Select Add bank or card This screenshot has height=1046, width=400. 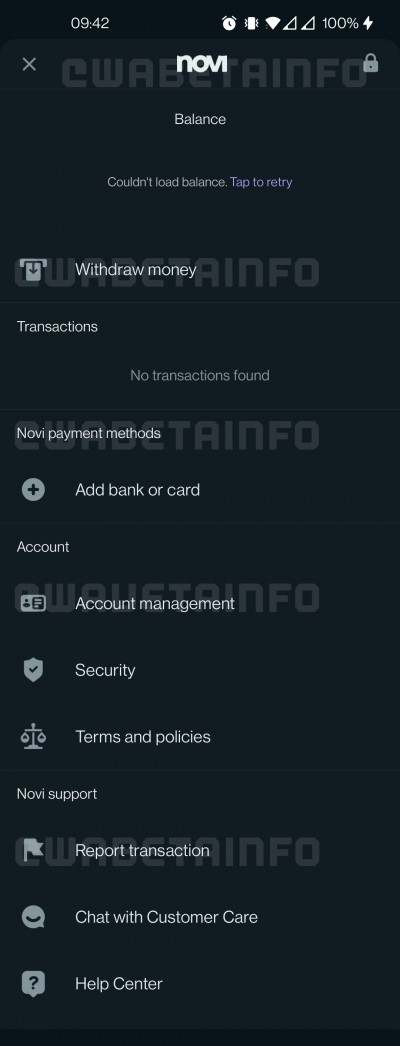[200, 490]
